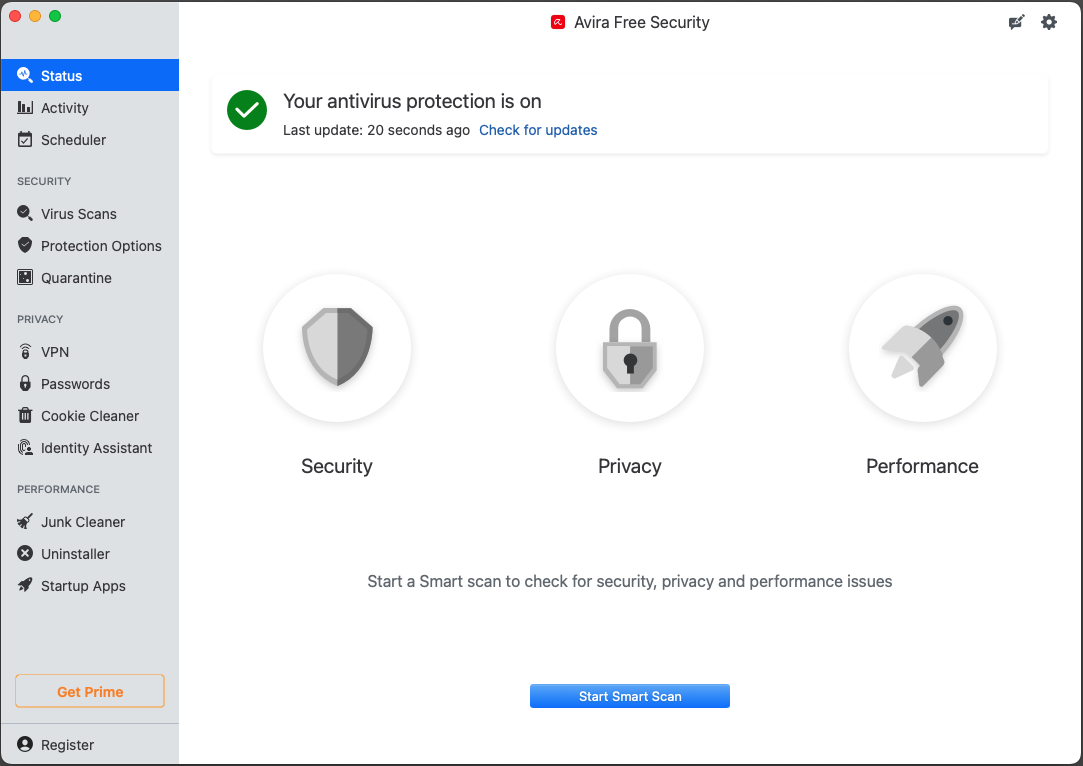The image size is (1083, 766).
Task: Click the Security shield icon
Action: point(337,347)
